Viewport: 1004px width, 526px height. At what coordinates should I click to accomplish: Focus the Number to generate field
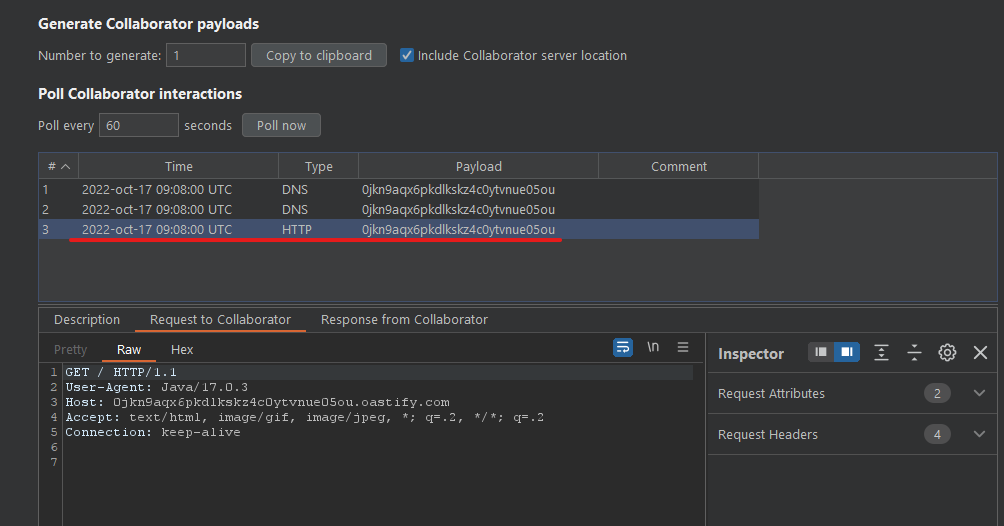tap(206, 55)
